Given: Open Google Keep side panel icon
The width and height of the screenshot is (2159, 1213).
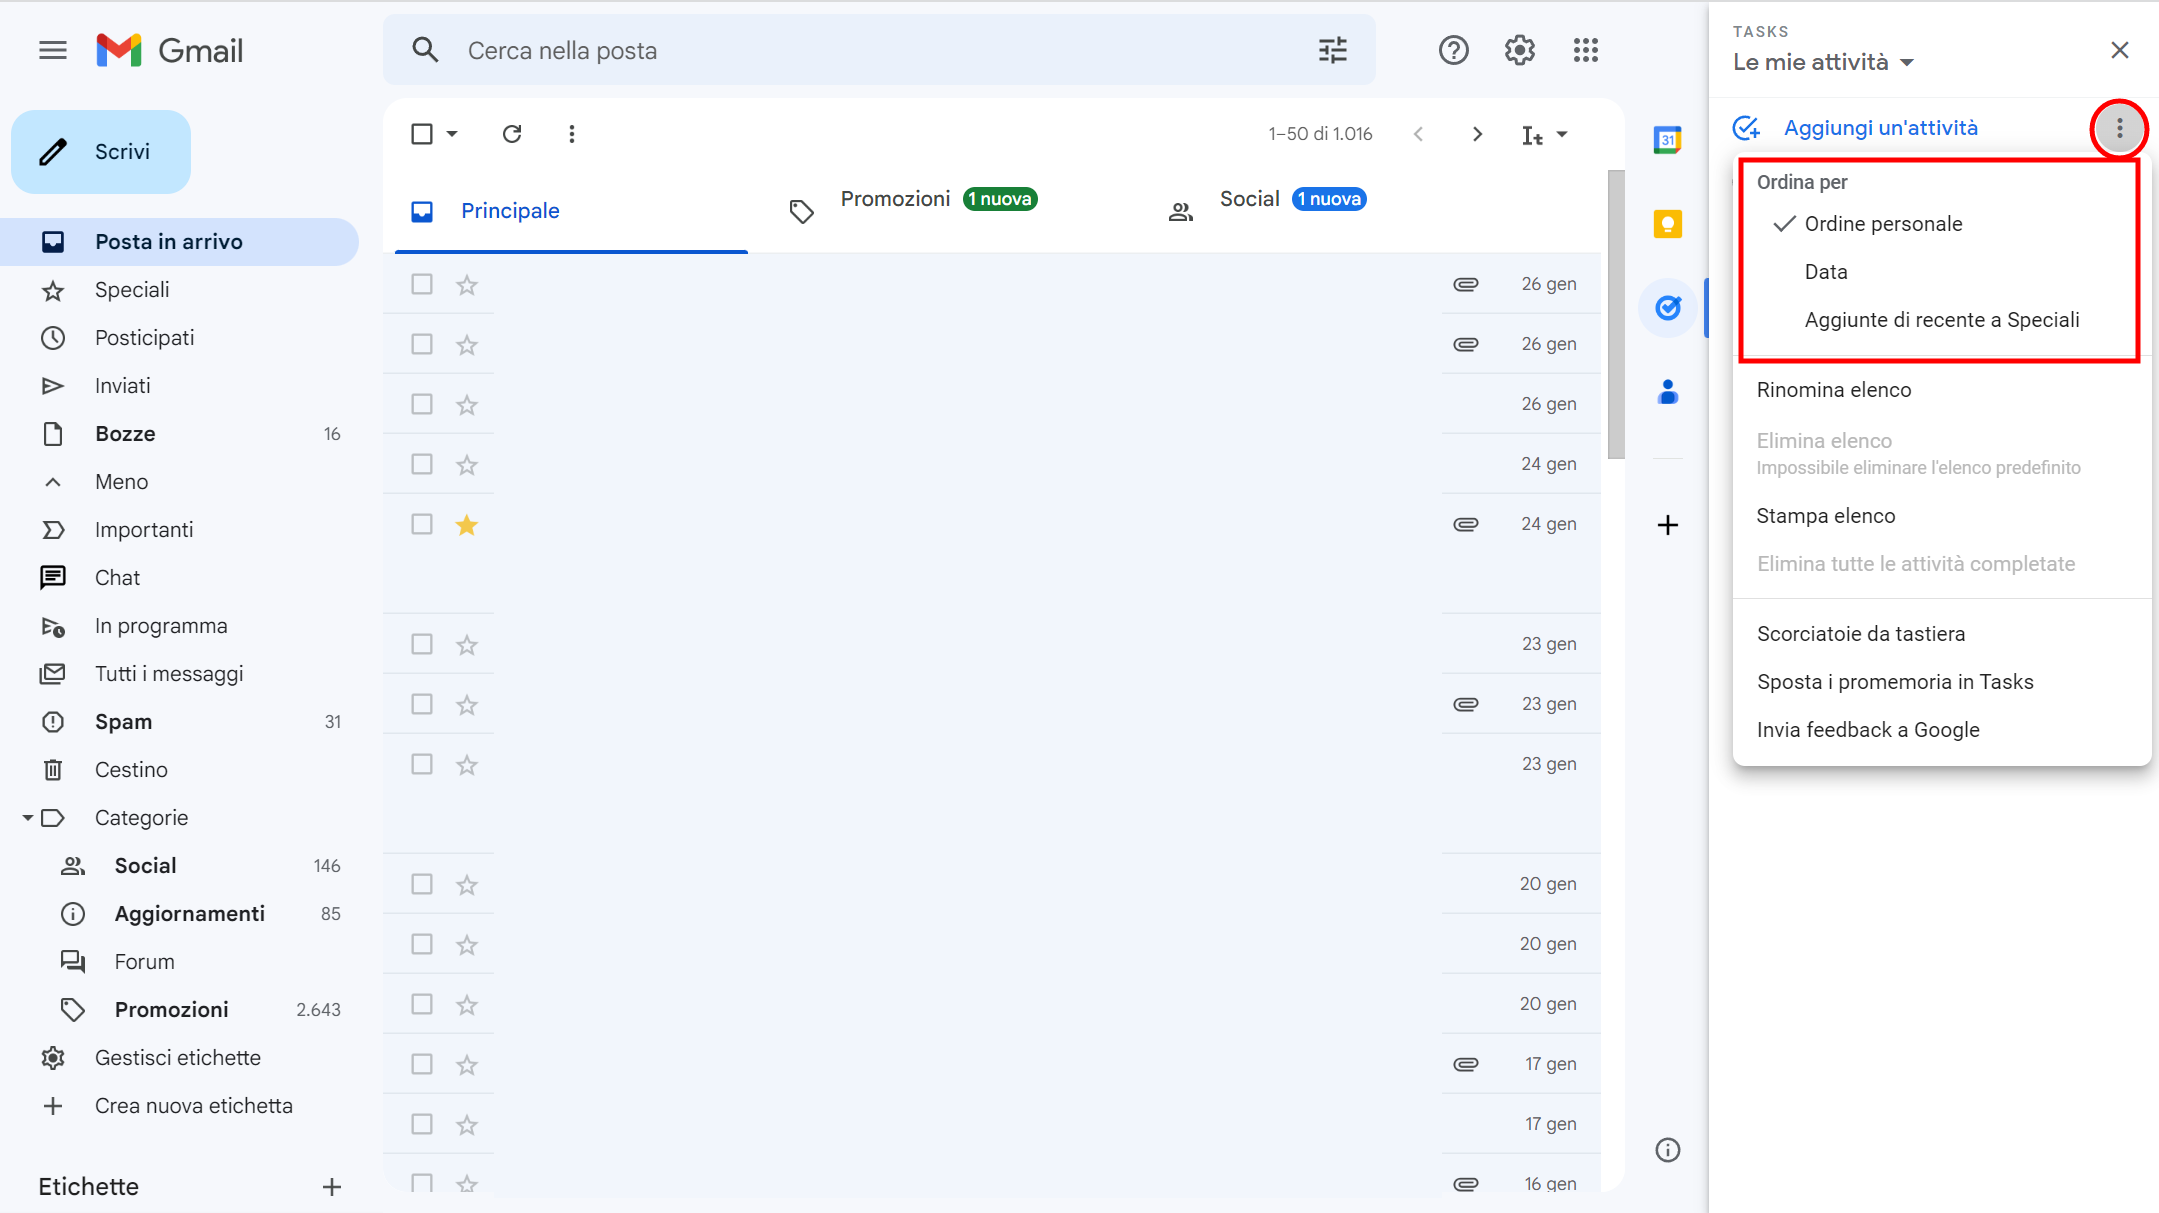Looking at the screenshot, I should pyautogui.click(x=1667, y=224).
